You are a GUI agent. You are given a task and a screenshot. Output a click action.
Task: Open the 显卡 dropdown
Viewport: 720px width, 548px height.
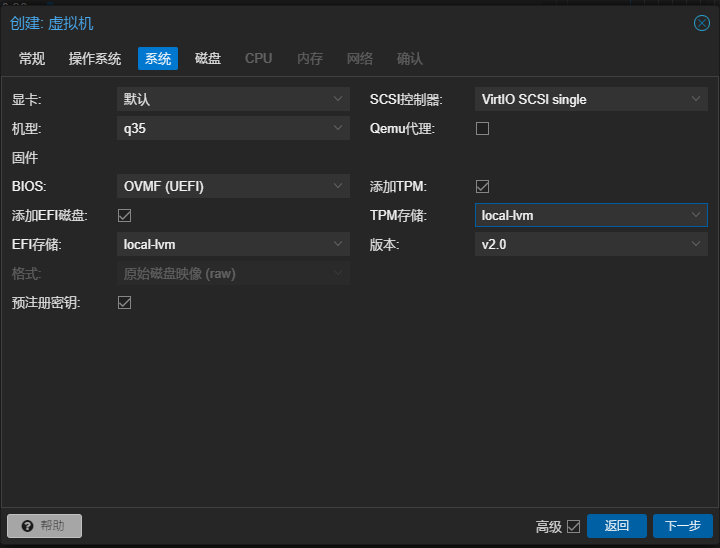click(338, 99)
